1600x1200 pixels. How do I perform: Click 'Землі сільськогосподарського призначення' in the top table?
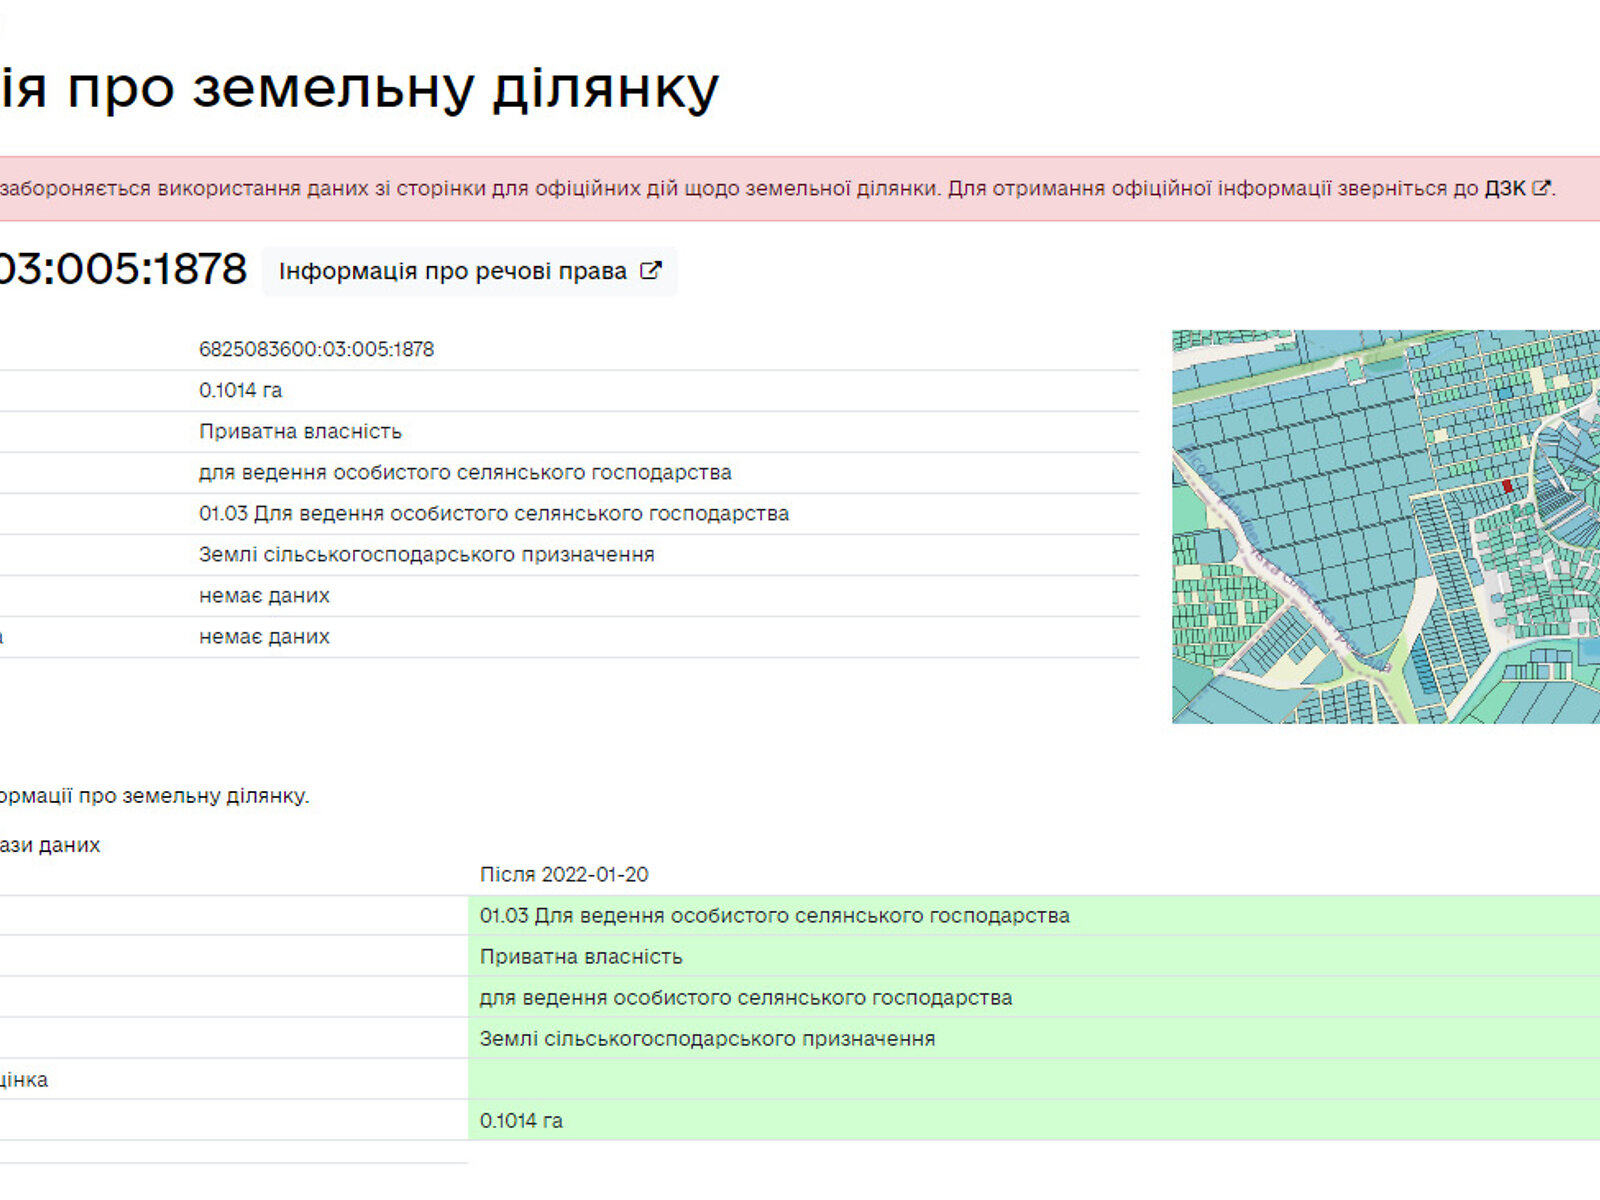click(427, 554)
